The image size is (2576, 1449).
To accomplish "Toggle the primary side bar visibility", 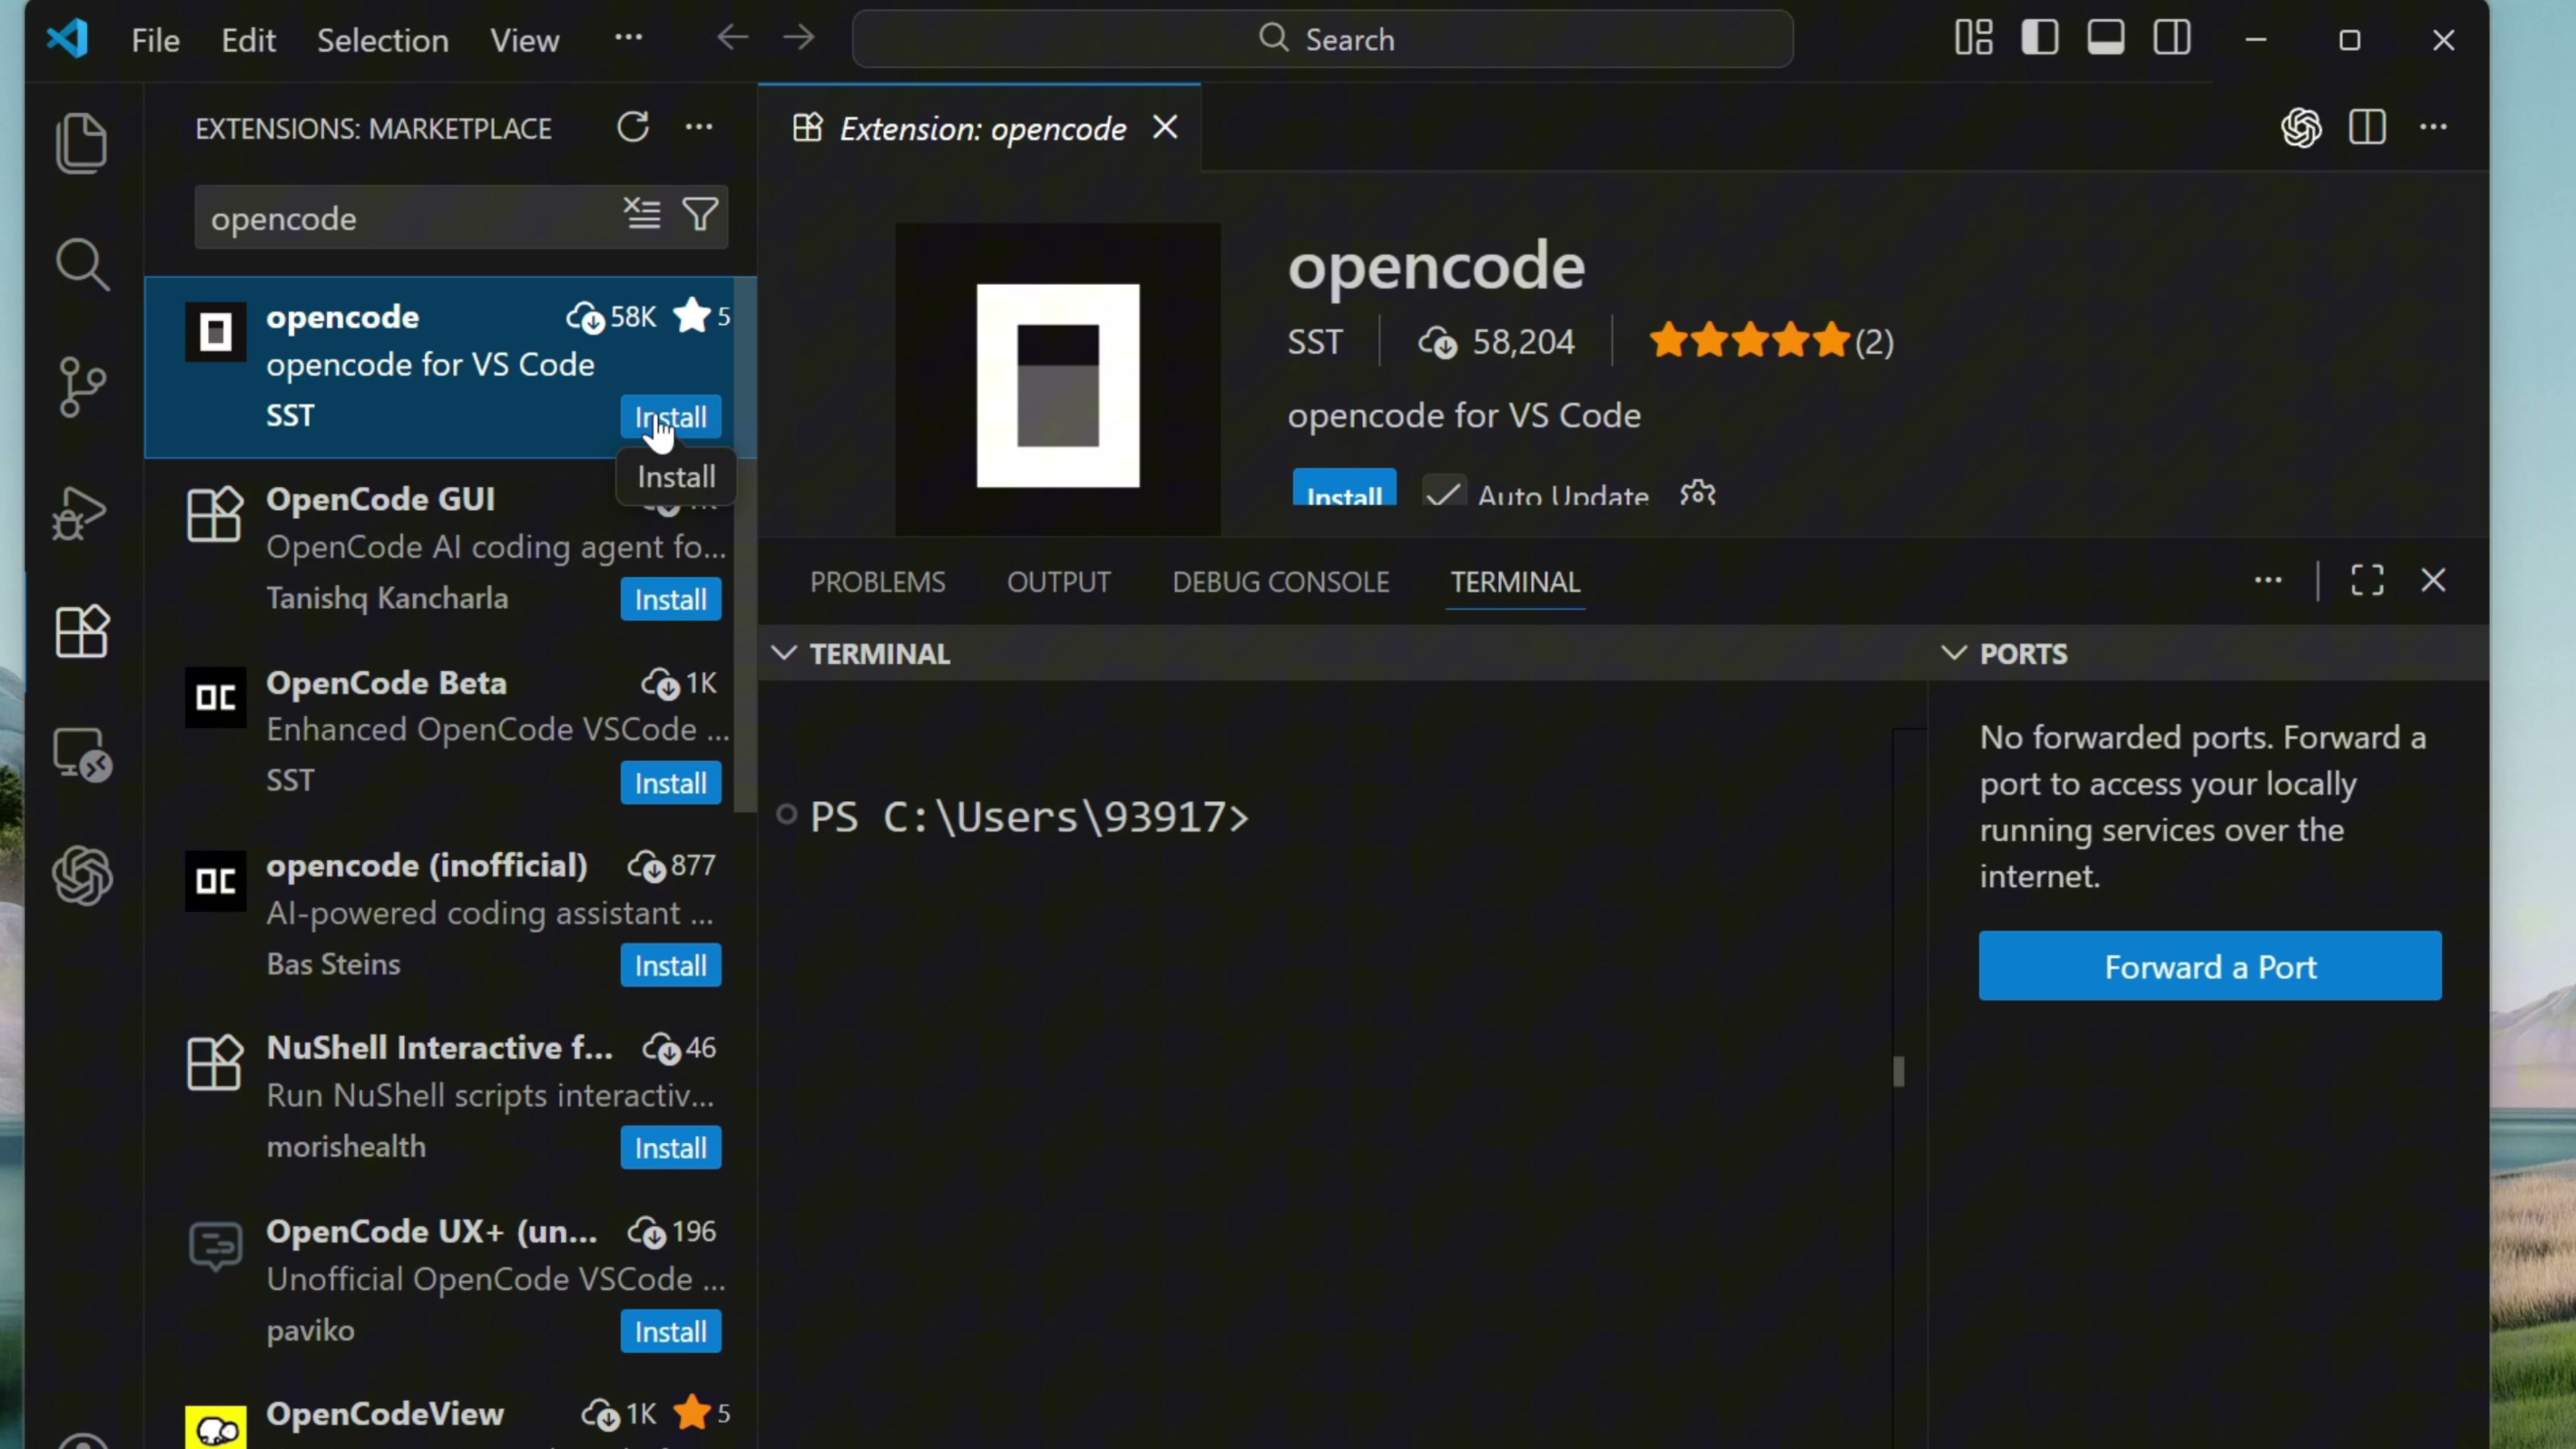I will pyautogui.click(x=2039, y=39).
